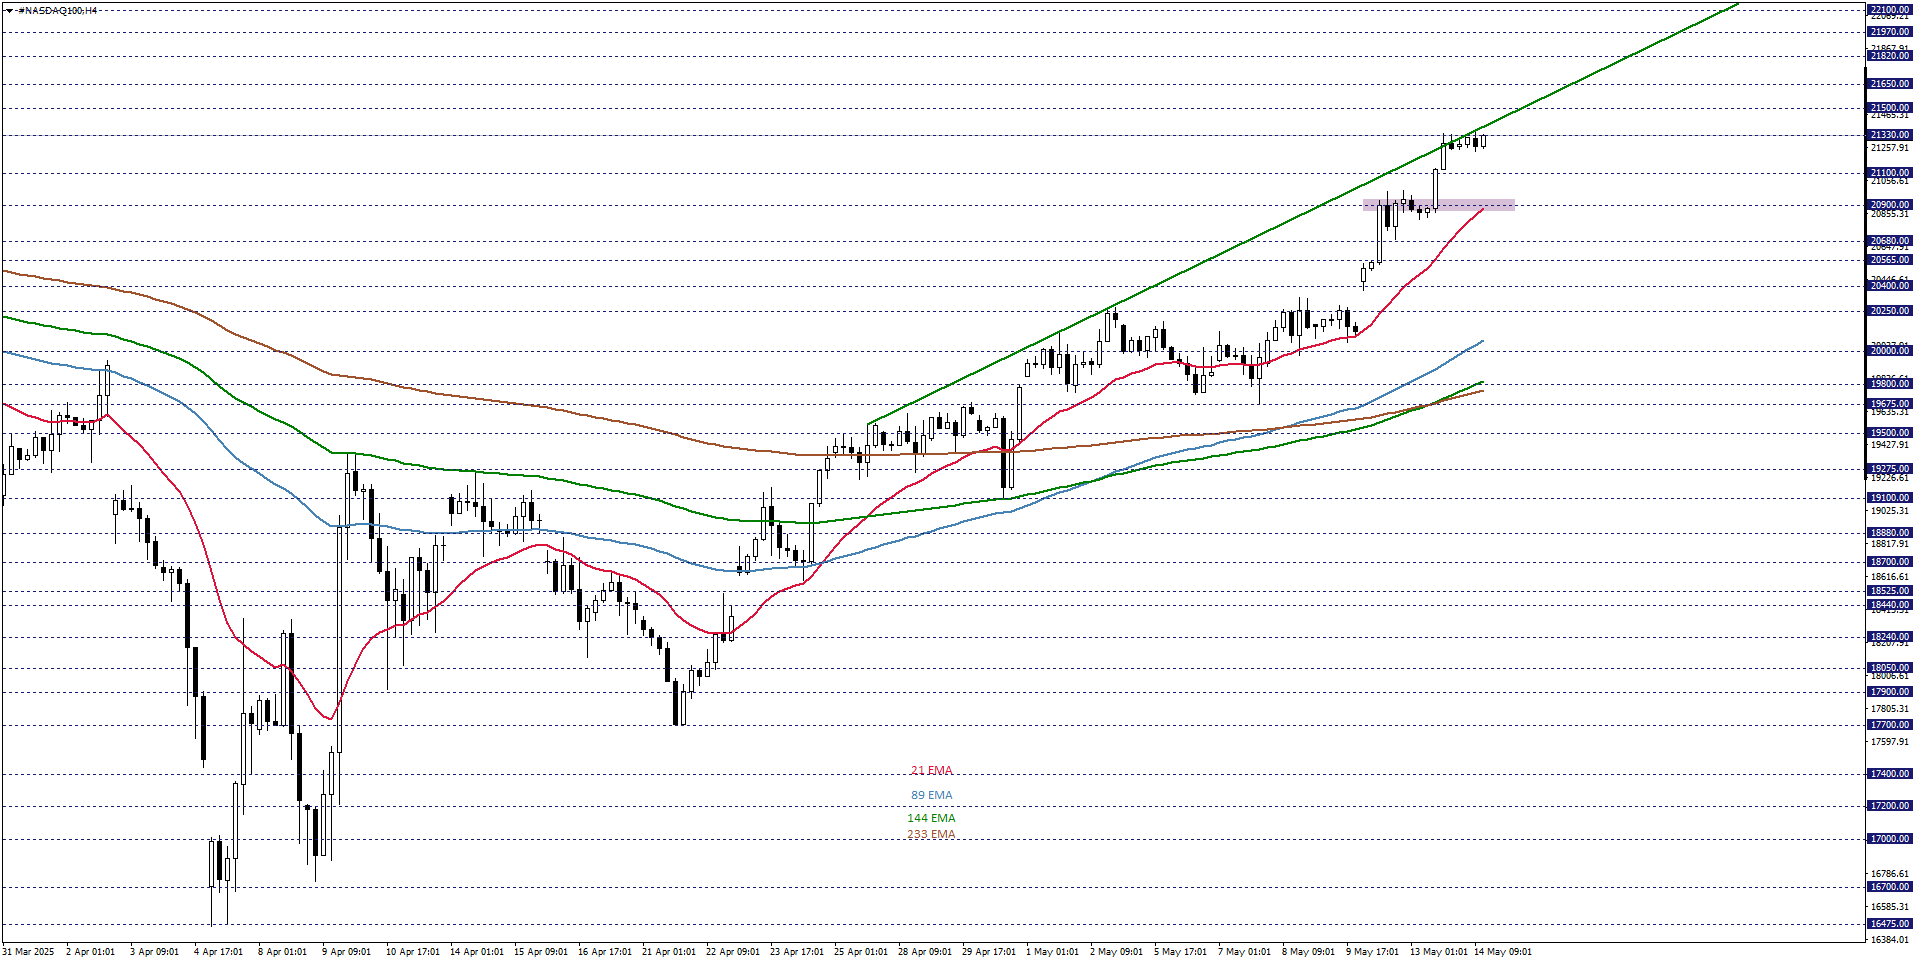Click the 21820.00 price level label
This screenshot has width=1916, height=963.
[1890, 56]
